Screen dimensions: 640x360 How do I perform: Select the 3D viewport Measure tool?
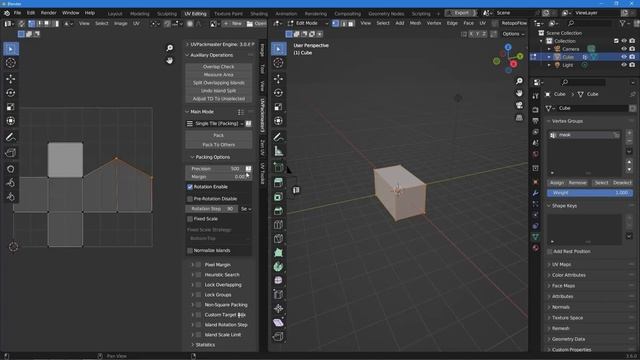pyautogui.click(x=278, y=151)
